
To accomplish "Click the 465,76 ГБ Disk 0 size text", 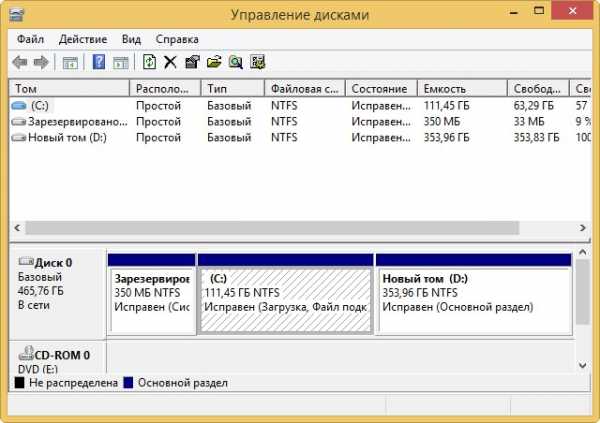I will 41,291.
